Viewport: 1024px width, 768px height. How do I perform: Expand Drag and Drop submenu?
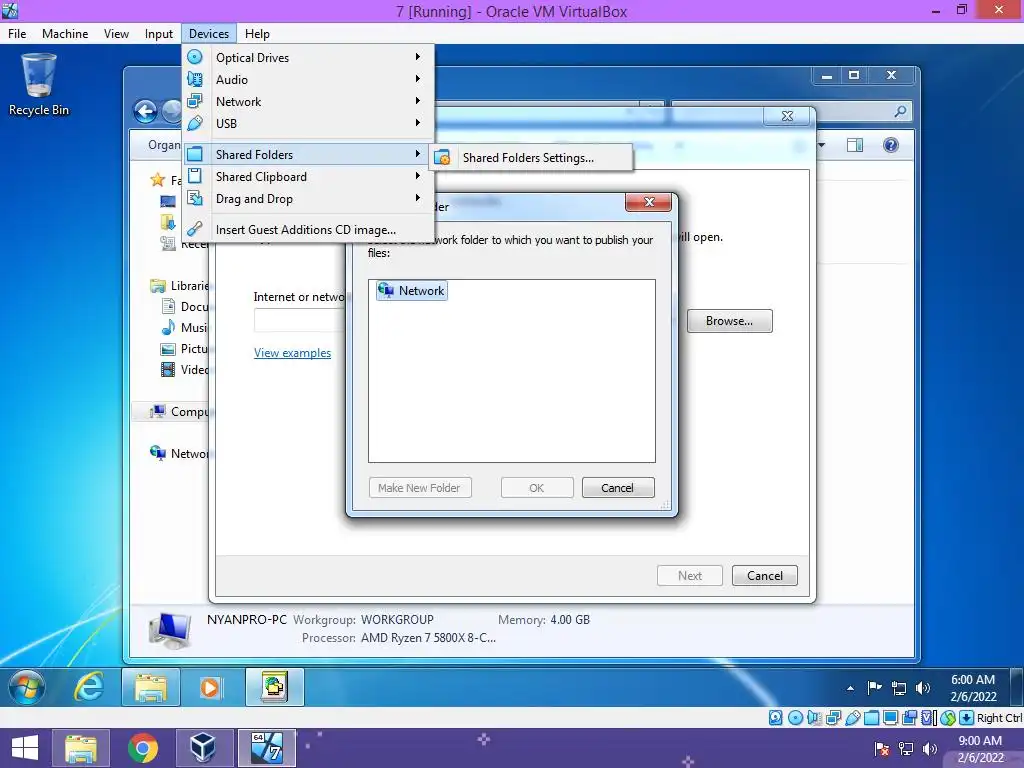(308, 199)
